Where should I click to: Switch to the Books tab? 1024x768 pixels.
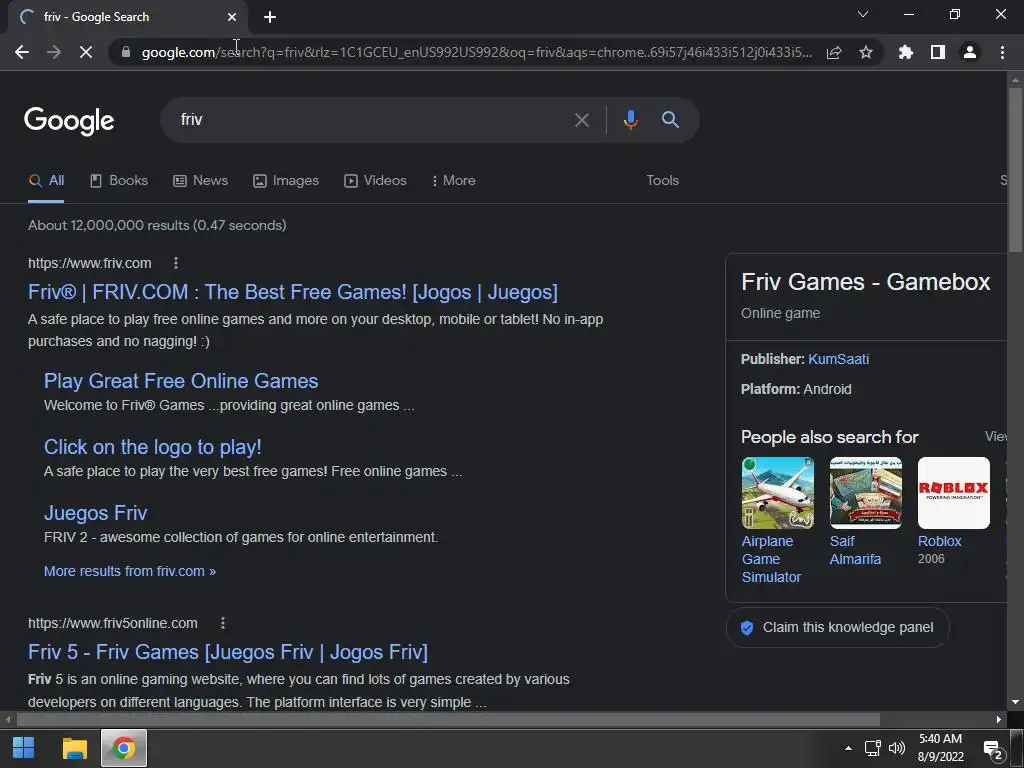pyautogui.click(x=119, y=181)
